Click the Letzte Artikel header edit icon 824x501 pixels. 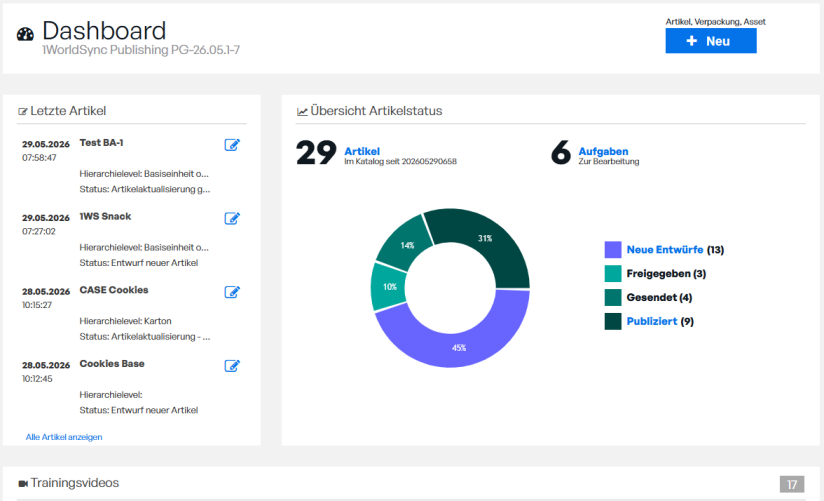[23, 111]
